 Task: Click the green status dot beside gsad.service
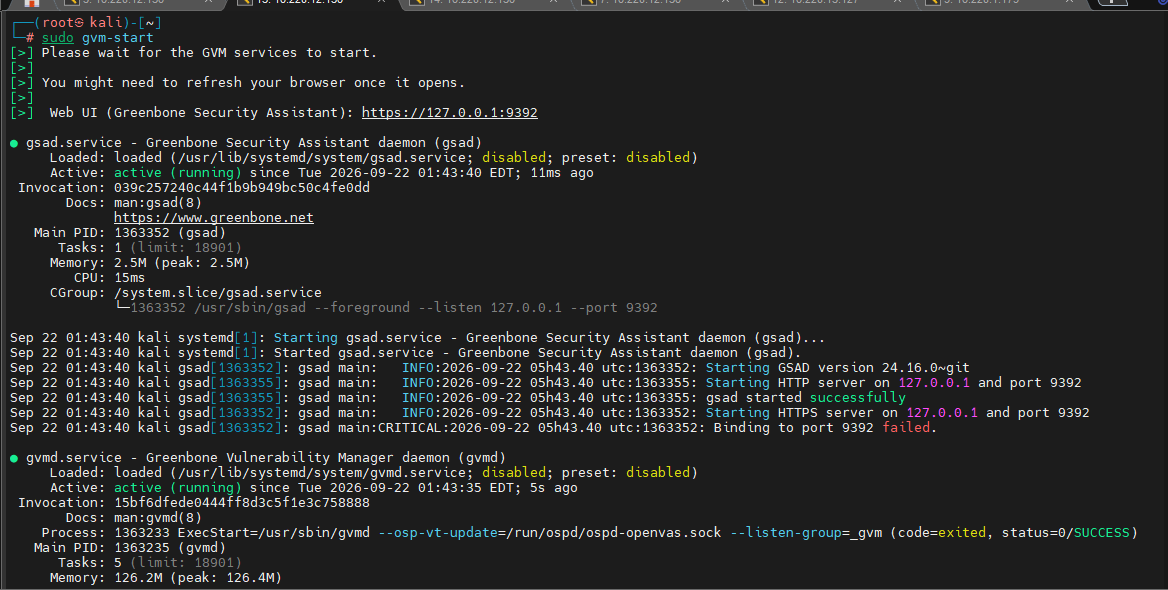14,143
